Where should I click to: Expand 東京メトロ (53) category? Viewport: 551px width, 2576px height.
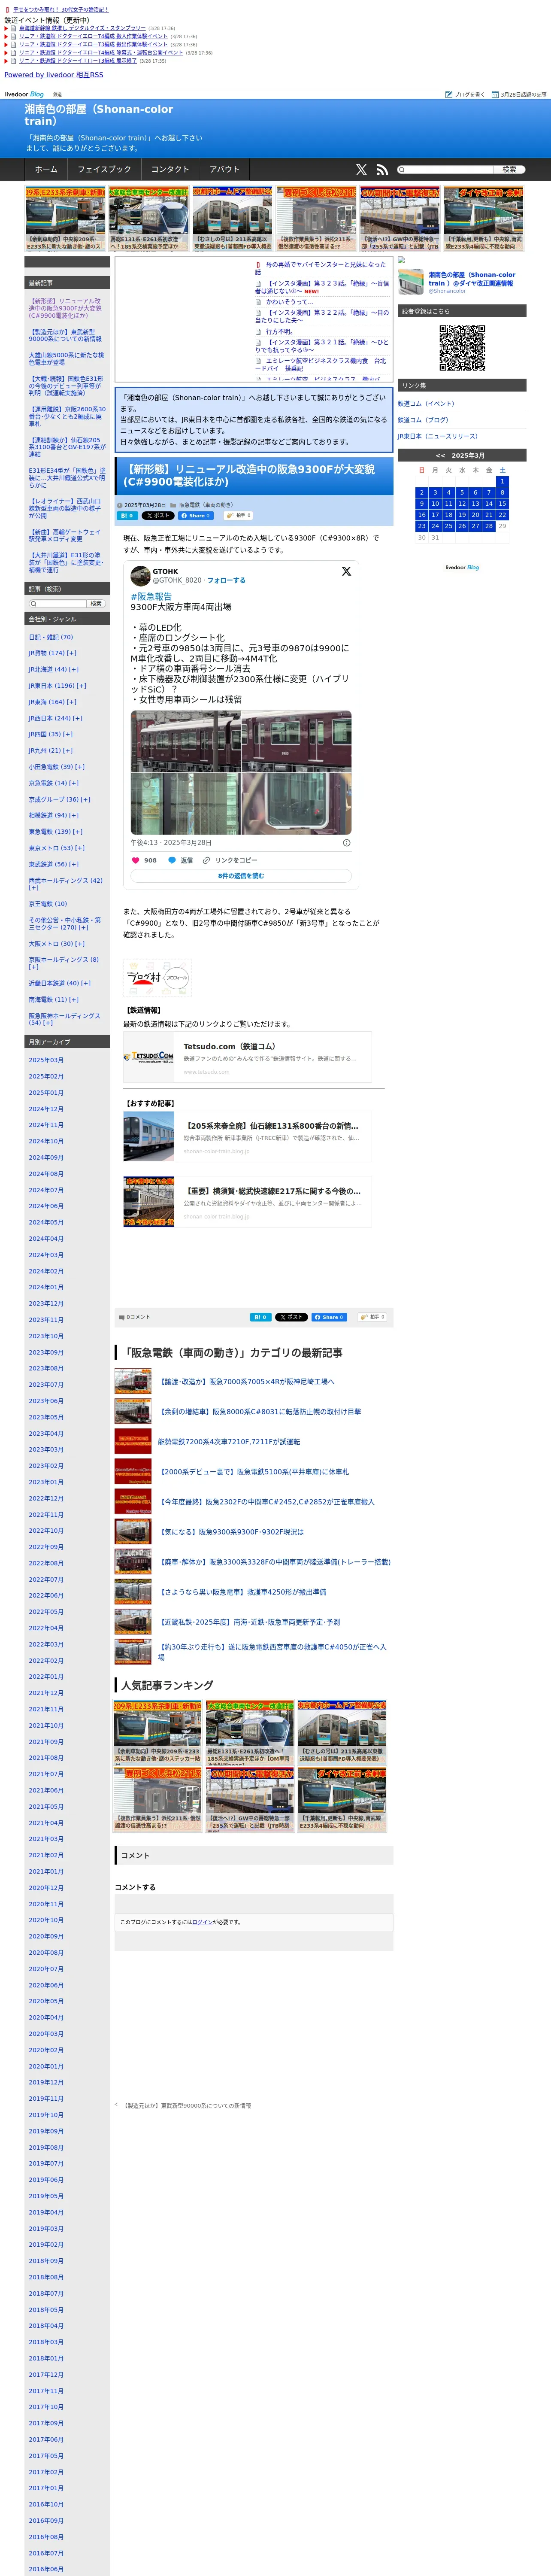[80, 848]
